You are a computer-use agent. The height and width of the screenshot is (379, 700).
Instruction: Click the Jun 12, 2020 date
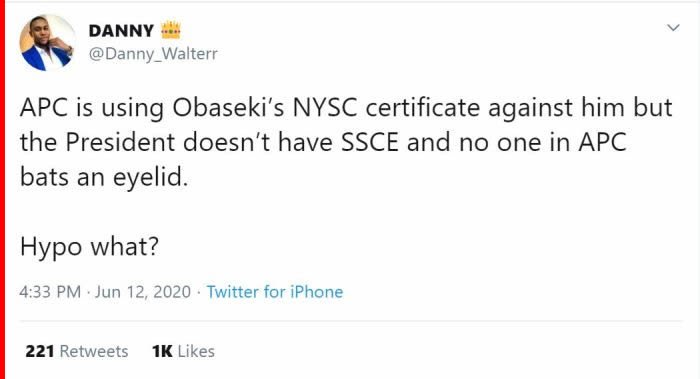click(143, 292)
